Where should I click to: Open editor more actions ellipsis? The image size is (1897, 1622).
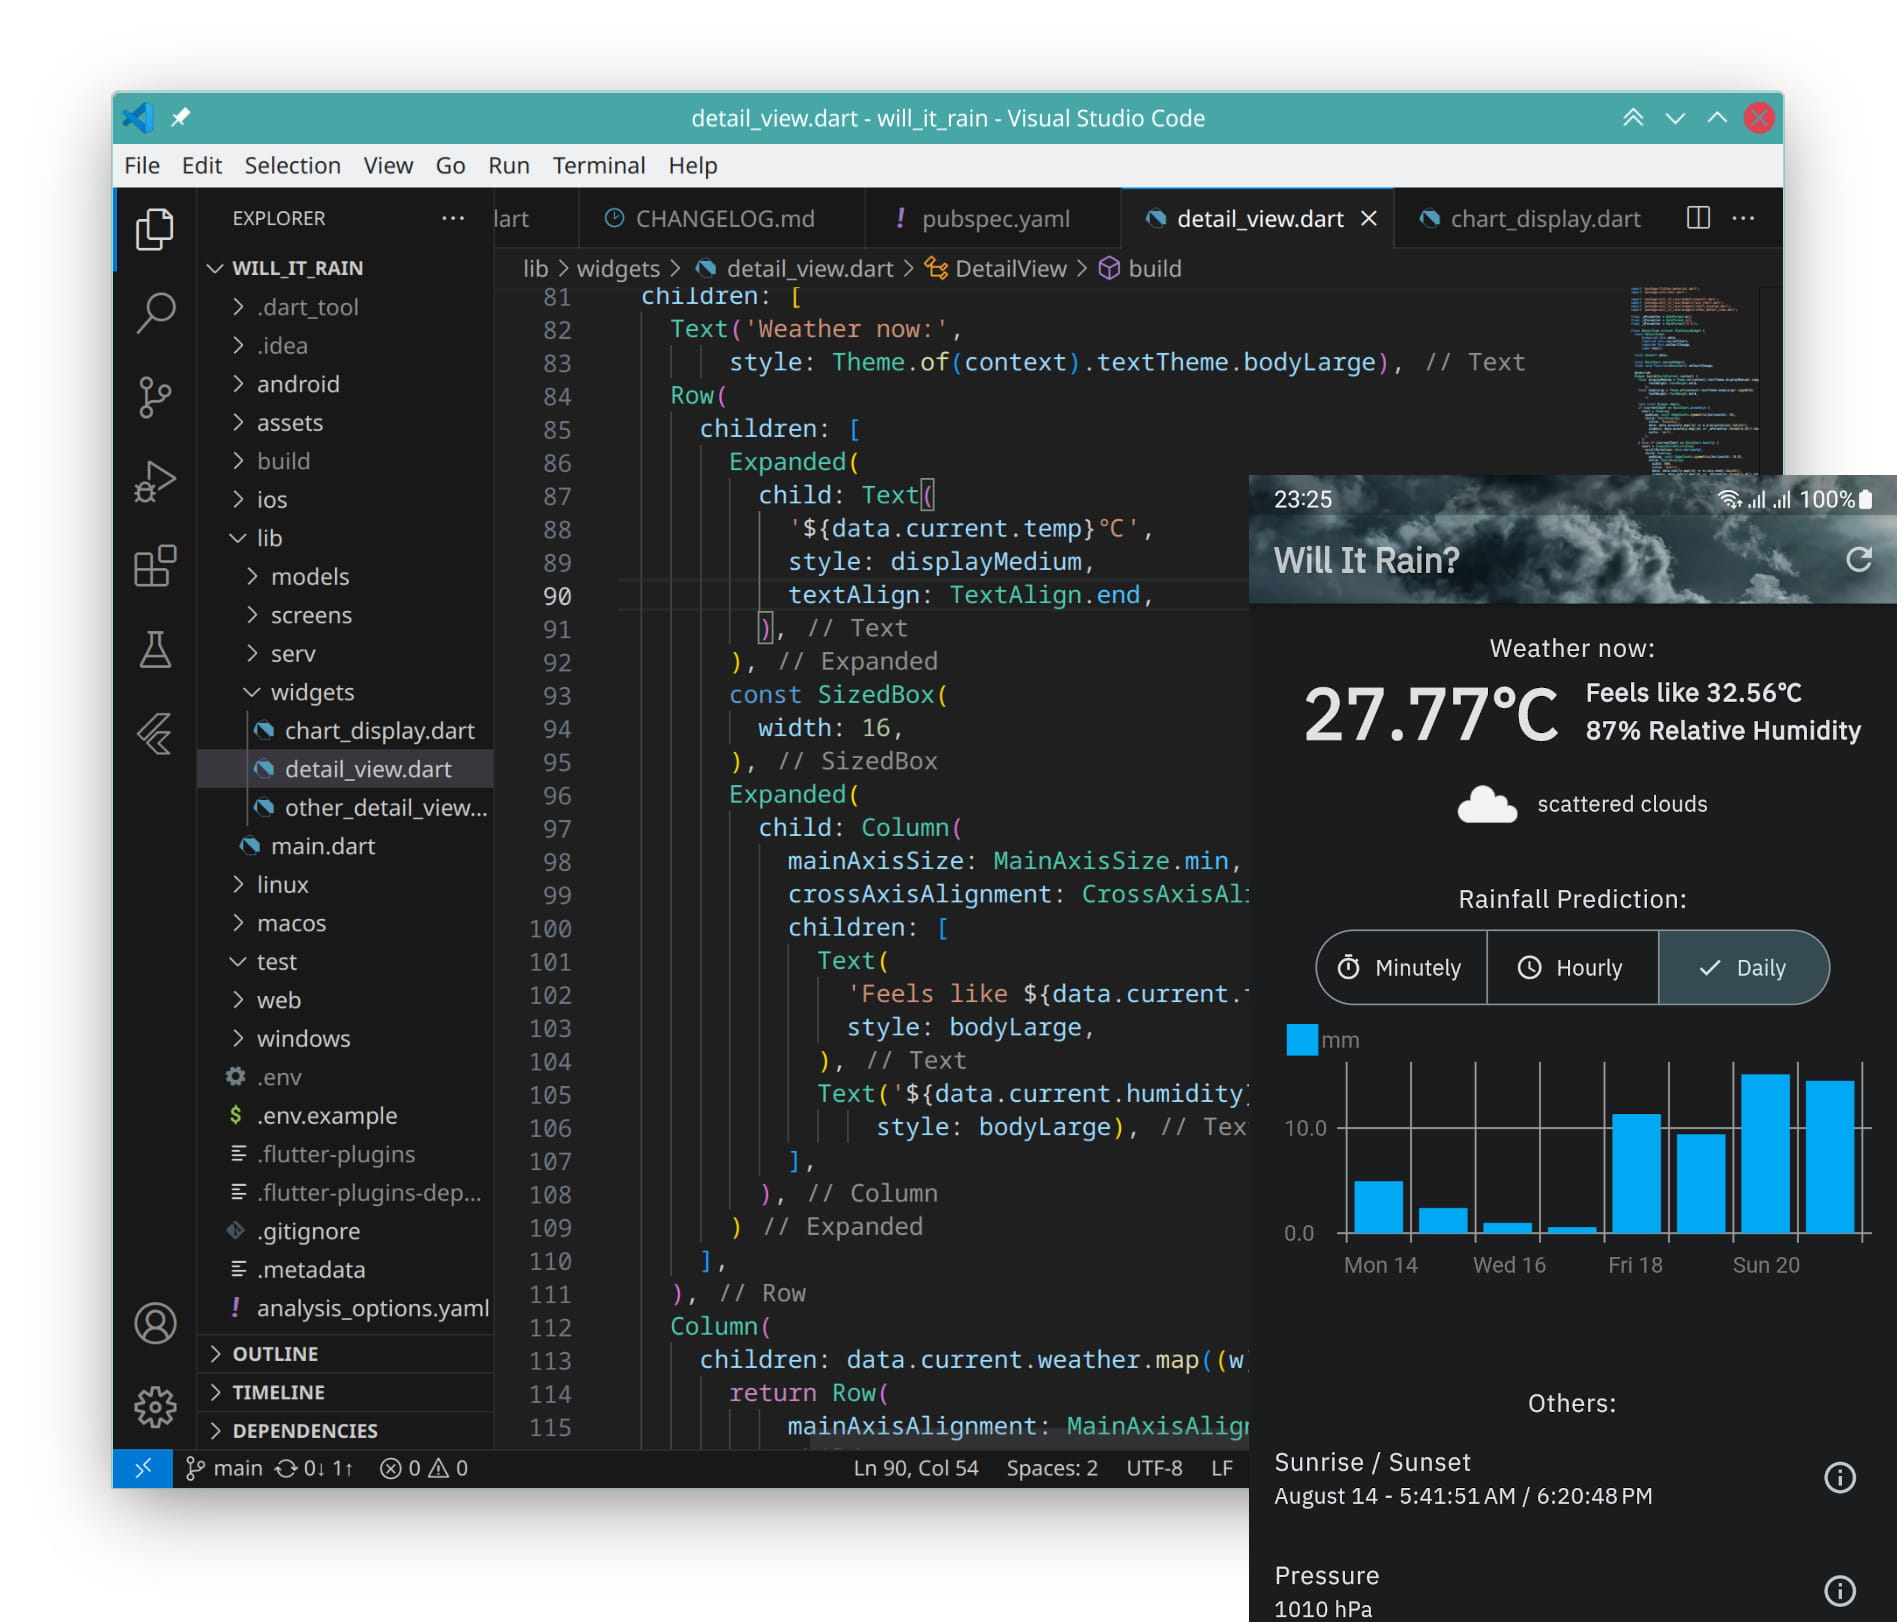tap(1743, 218)
